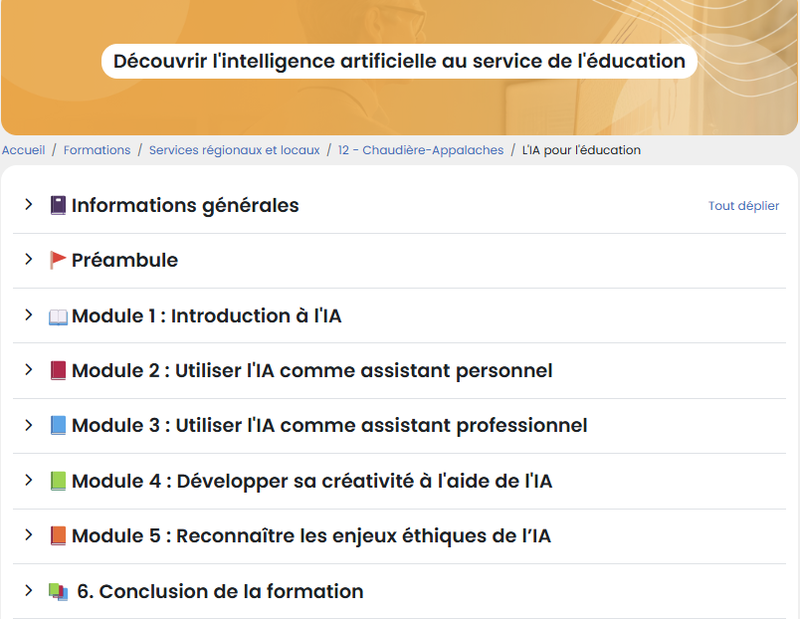Click the orange book icon for Module 5

[58, 536]
